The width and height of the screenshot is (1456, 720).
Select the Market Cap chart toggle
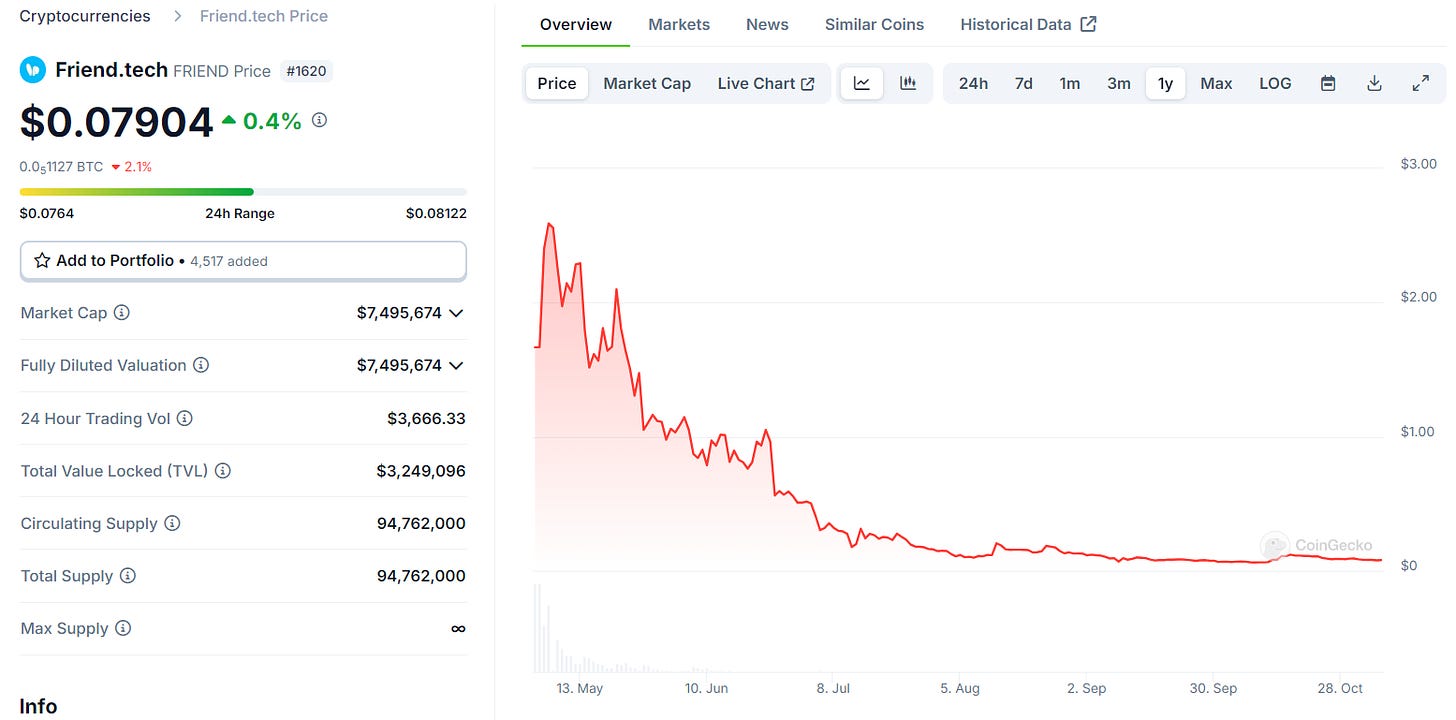(647, 84)
